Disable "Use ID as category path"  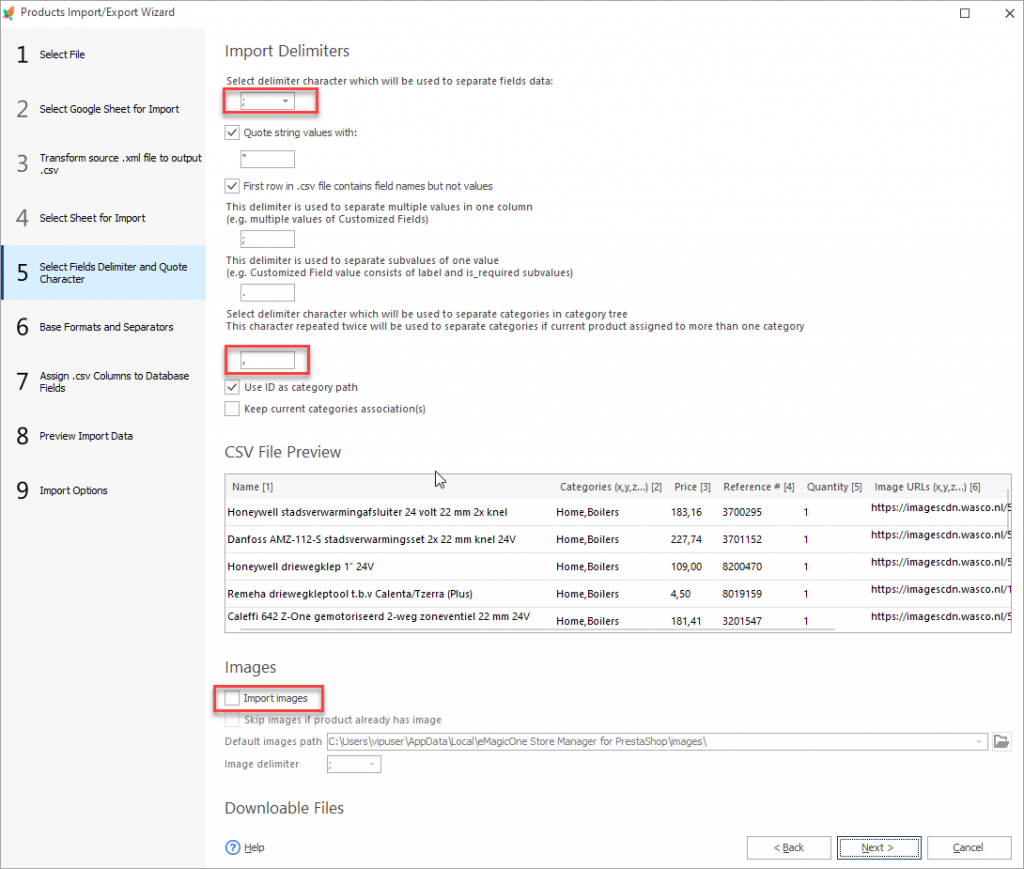click(231, 387)
